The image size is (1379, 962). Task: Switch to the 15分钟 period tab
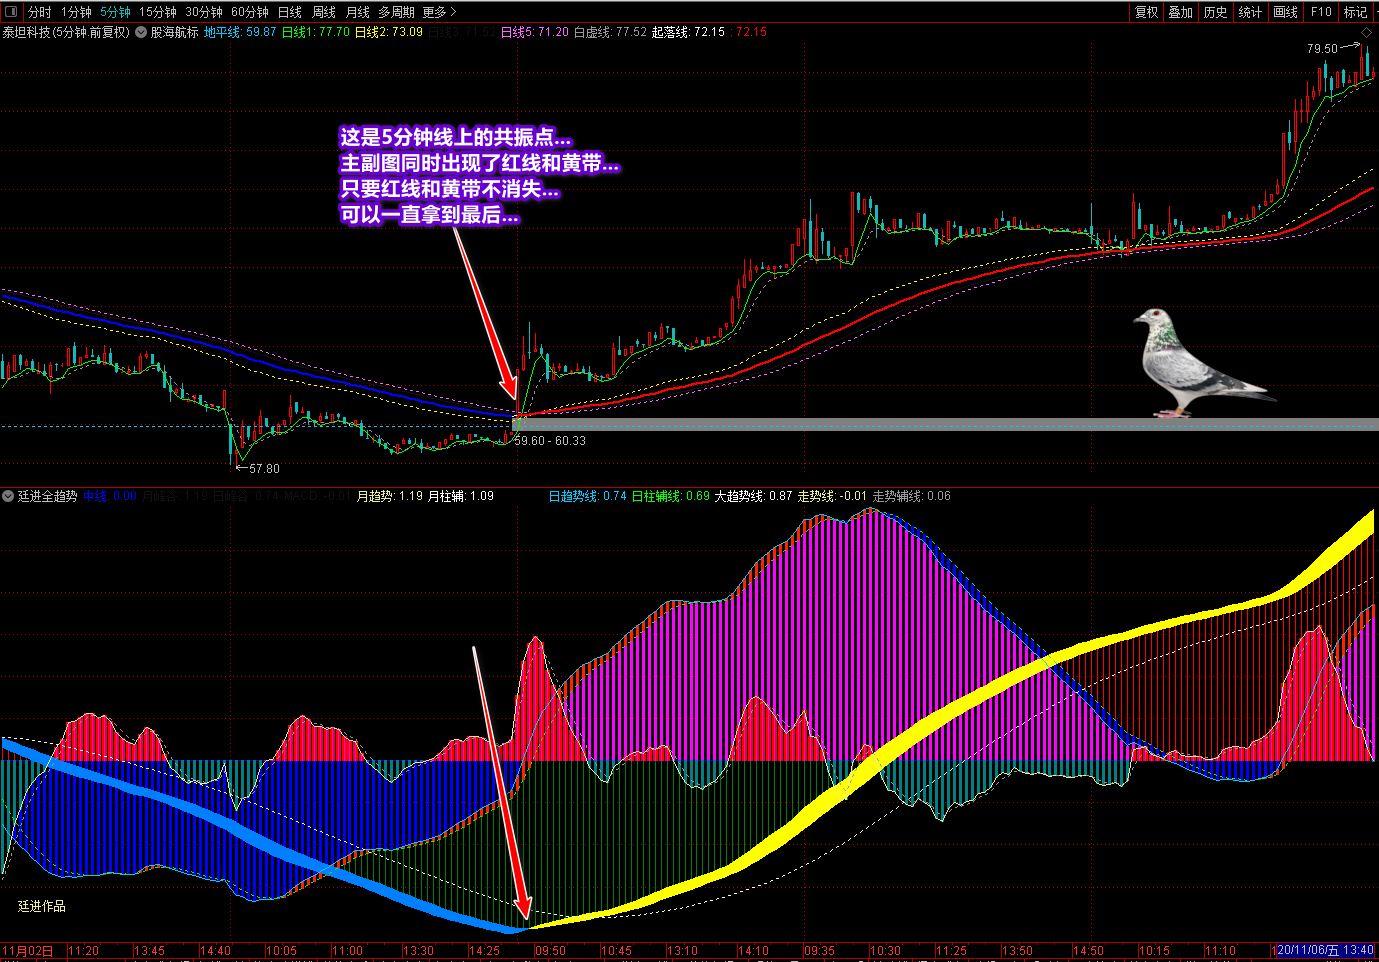tap(158, 12)
